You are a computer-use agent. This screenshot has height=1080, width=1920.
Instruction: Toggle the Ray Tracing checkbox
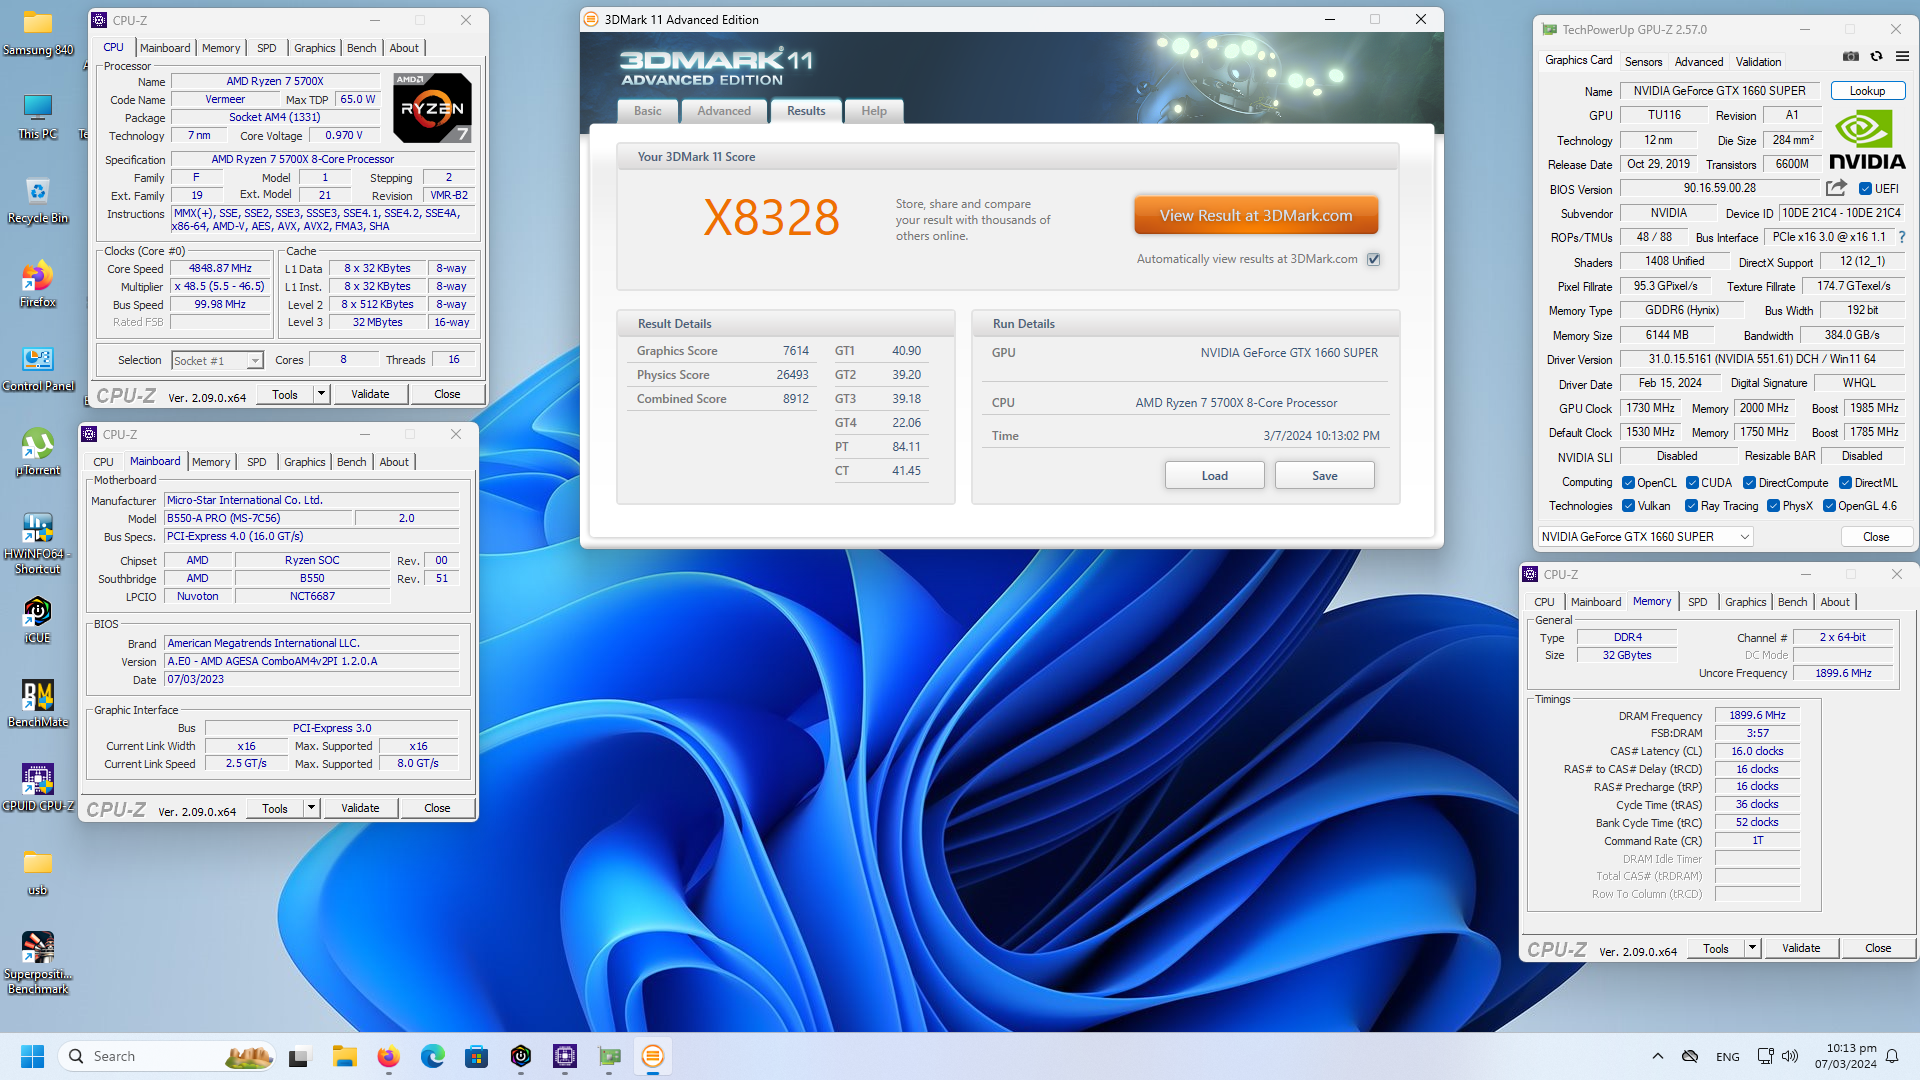(x=1692, y=506)
